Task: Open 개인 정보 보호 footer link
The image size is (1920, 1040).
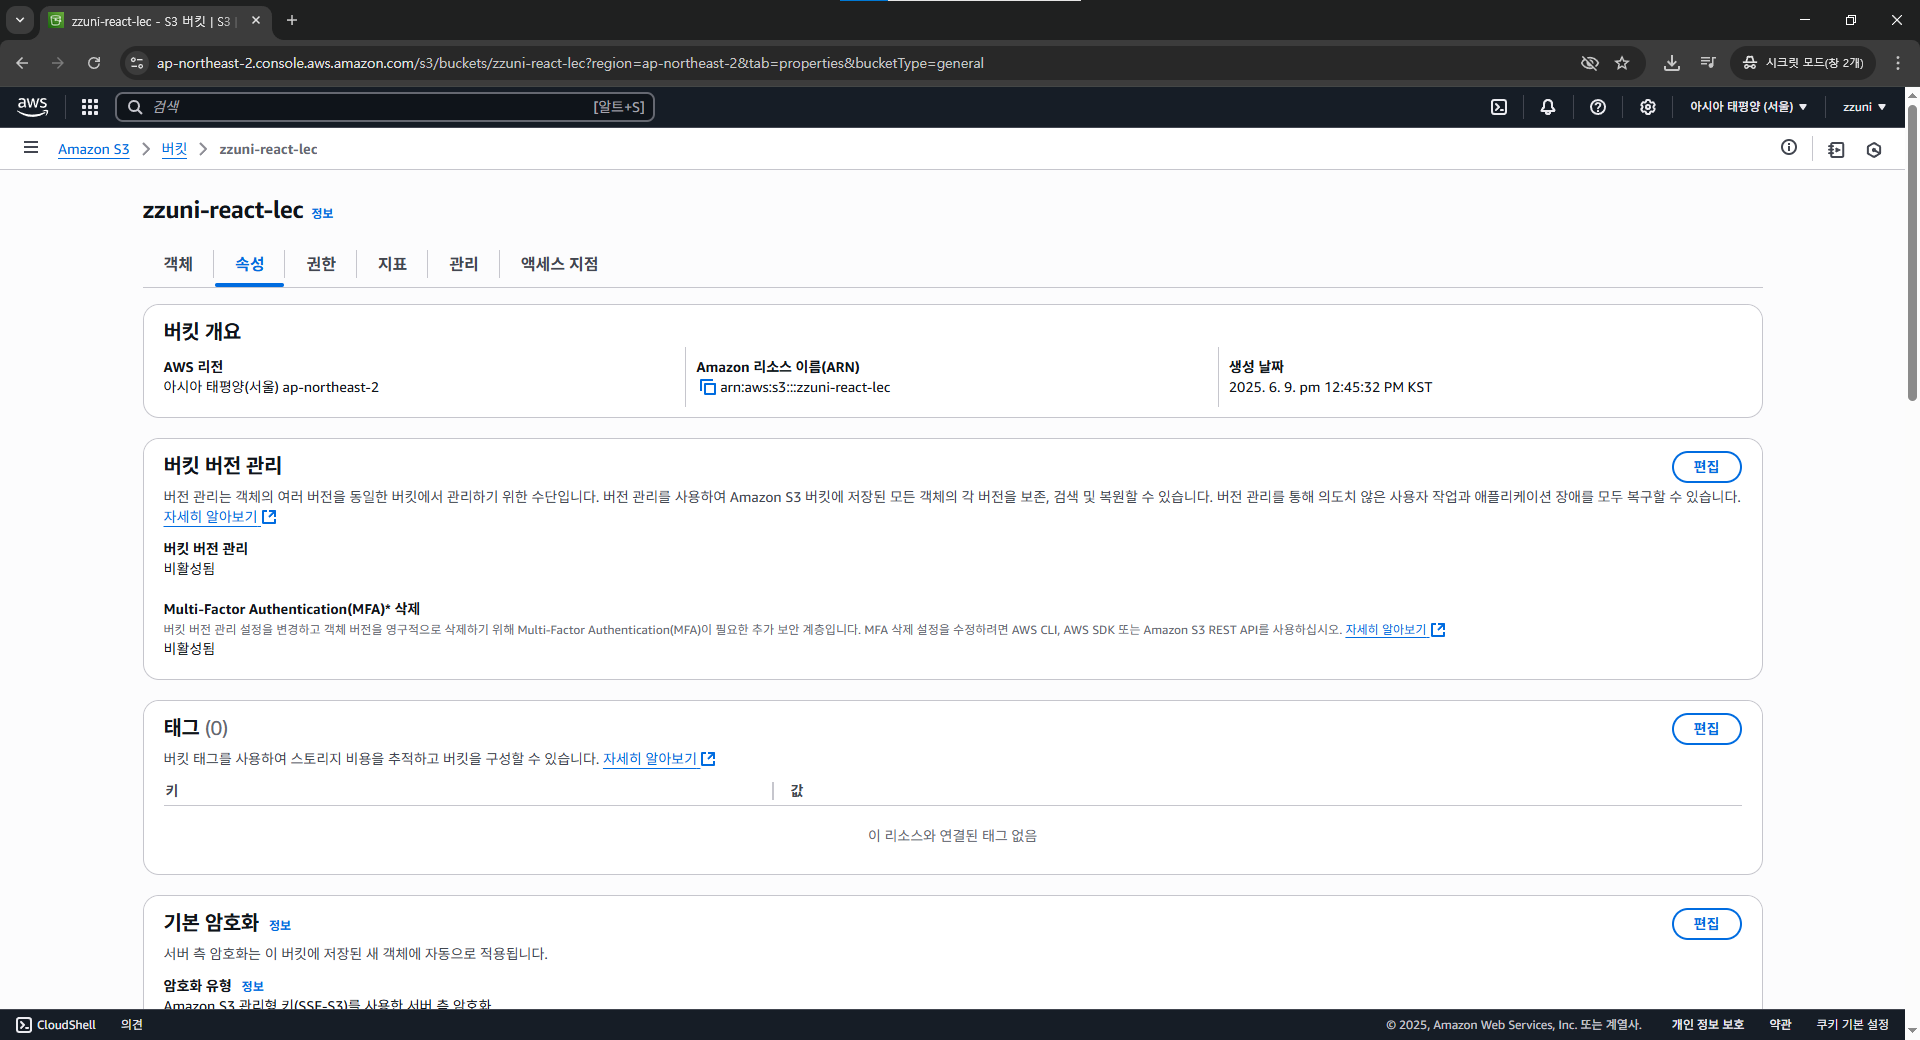Action: pos(1708,1025)
